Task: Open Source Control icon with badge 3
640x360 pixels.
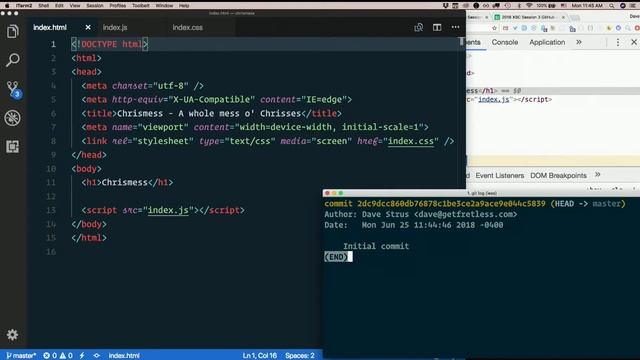Action: point(13,89)
